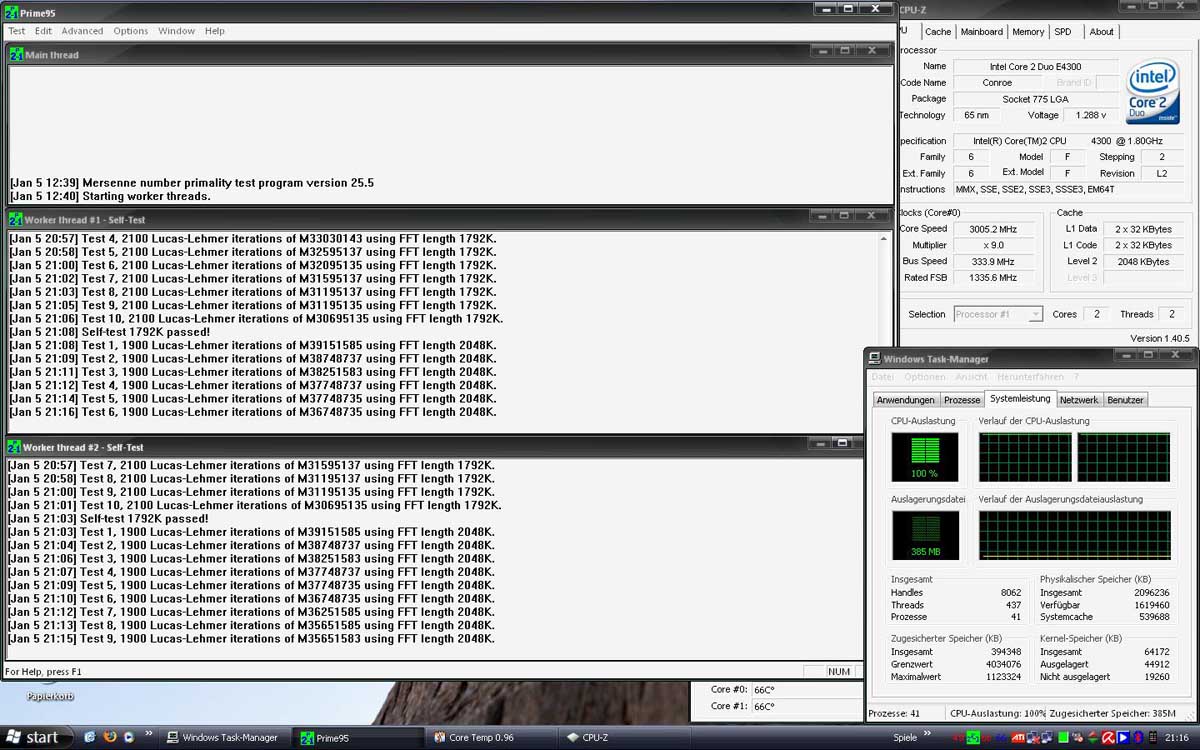The width and height of the screenshot is (1200, 750).
Task: Click the Intel Core 2 Duo logo in CPU-Z
Action: point(1152,93)
